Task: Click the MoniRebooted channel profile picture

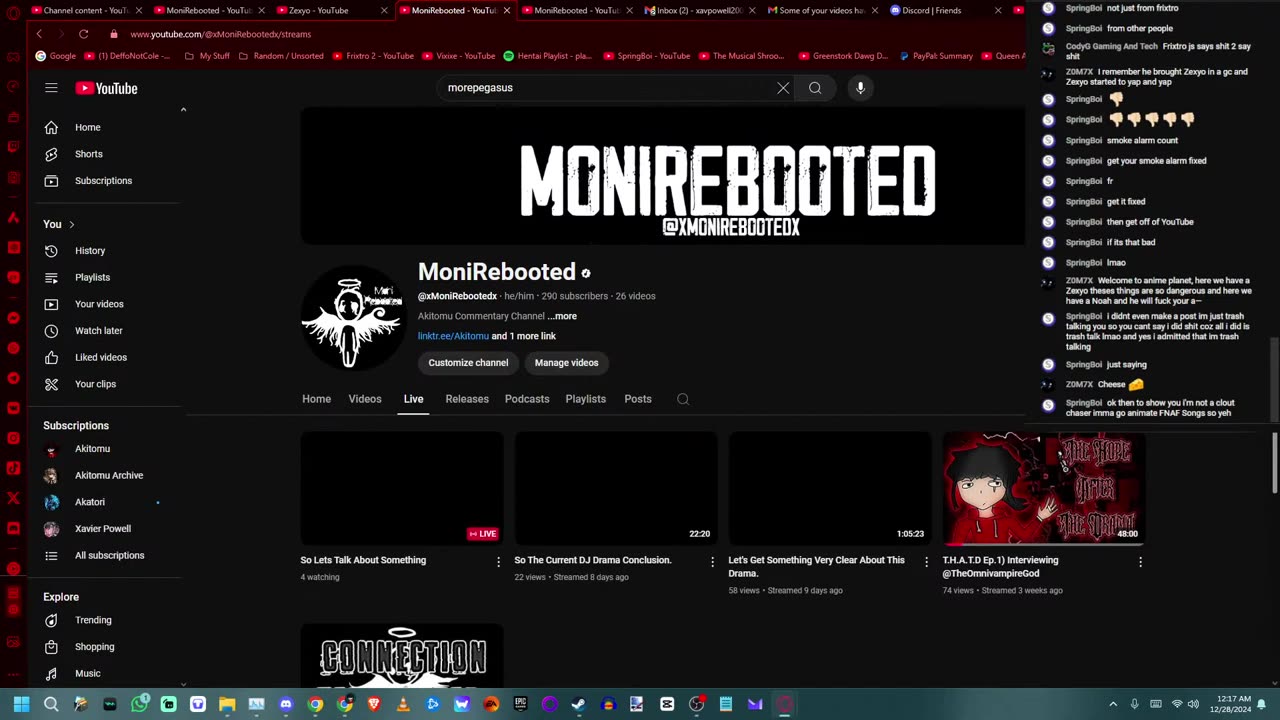Action: coord(352,318)
